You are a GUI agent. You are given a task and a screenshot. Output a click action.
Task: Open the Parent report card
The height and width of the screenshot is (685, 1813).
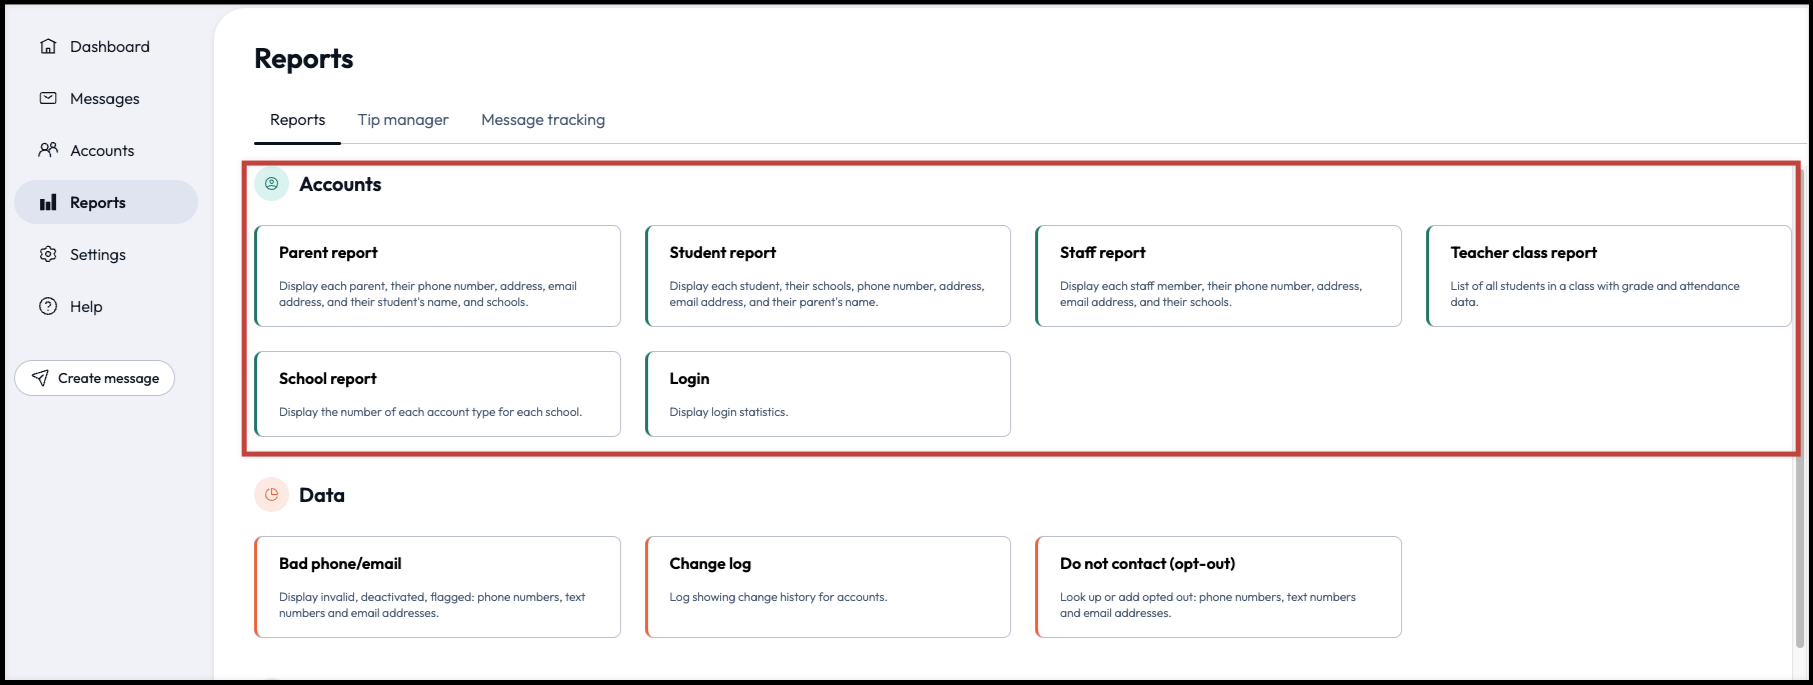point(437,276)
